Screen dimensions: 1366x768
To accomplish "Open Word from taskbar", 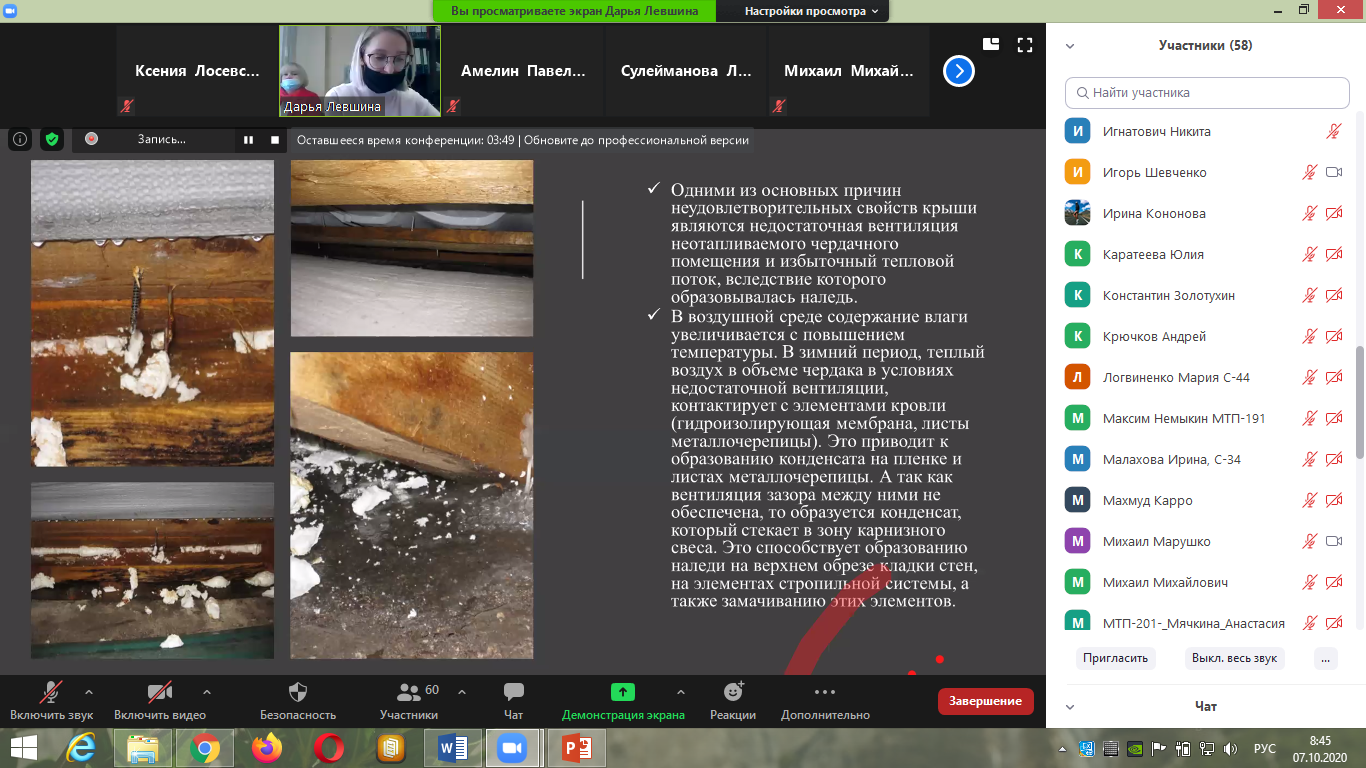I will pos(453,747).
